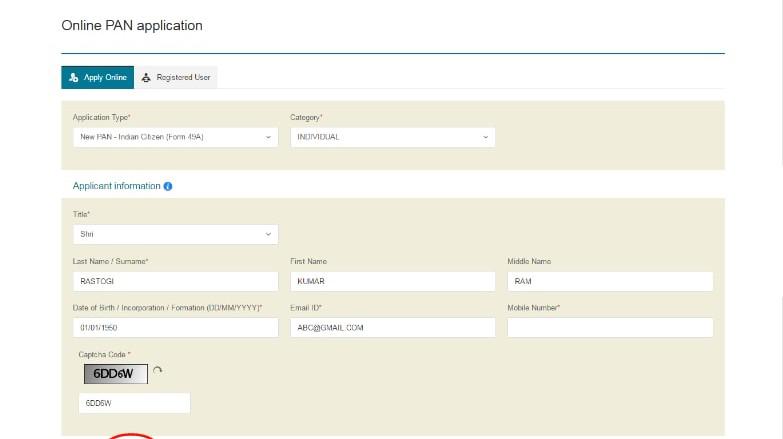783x439 pixels.
Task: Click the captcha entry field with 6DD6W
Action: tap(134, 403)
